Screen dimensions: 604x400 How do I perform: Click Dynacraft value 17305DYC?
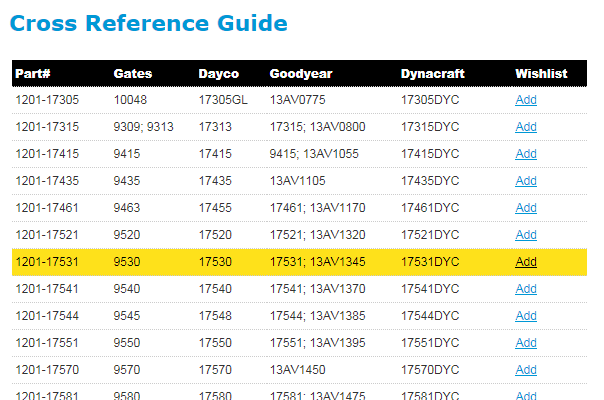(430, 100)
